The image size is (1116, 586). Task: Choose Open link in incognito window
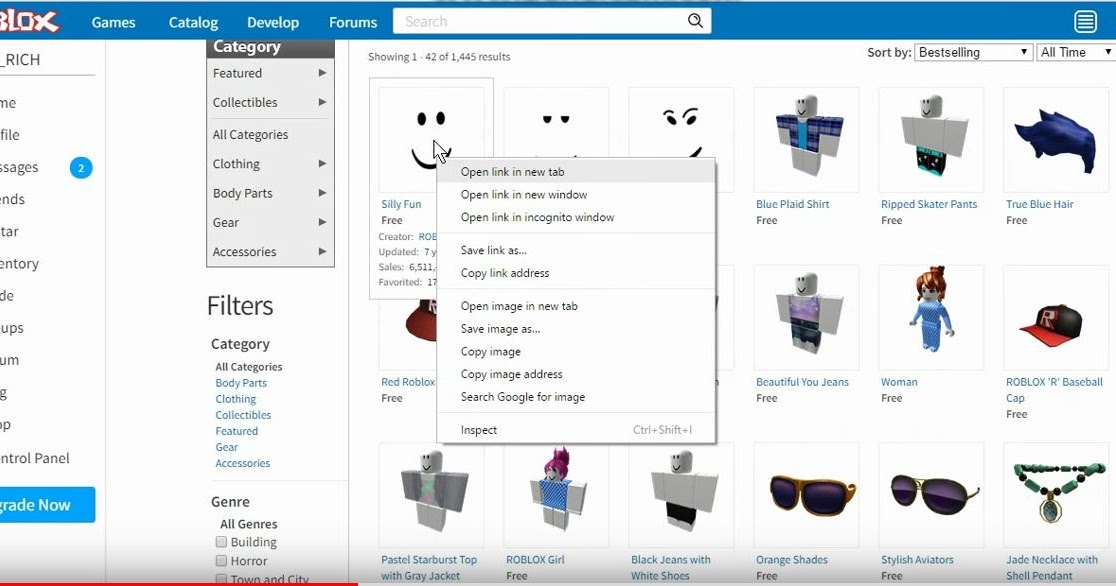577,217
